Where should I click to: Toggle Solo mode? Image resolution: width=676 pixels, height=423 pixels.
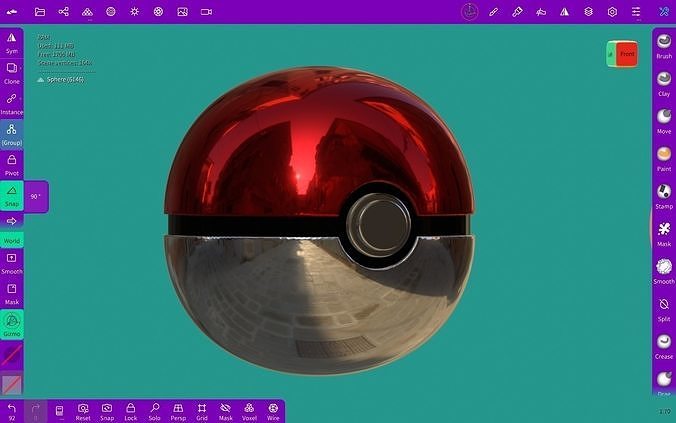point(154,411)
